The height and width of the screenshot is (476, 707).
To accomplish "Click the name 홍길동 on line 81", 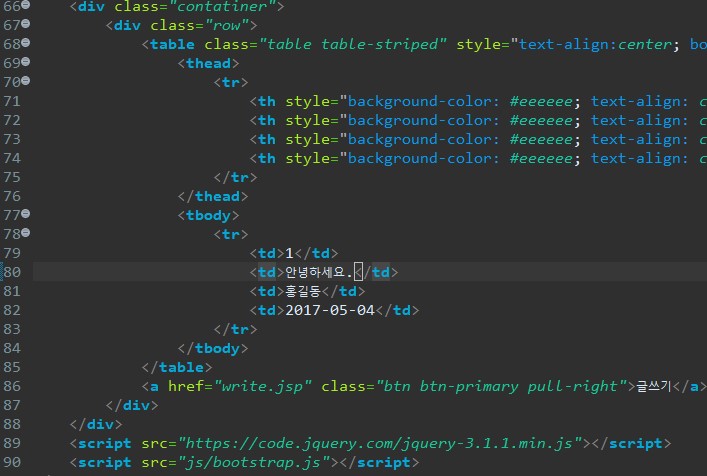I will click(x=303, y=291).
